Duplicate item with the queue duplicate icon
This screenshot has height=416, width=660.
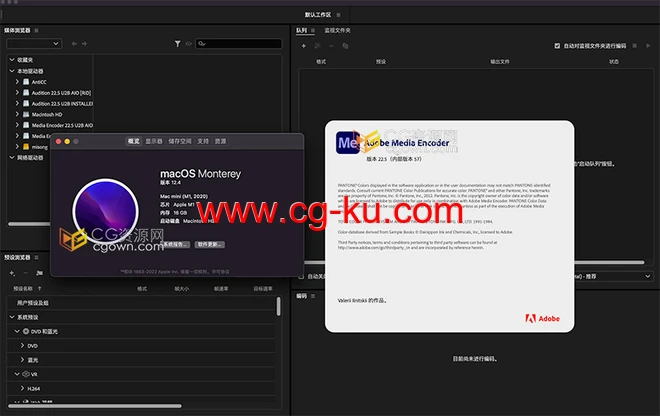click(x=345, y=45)
